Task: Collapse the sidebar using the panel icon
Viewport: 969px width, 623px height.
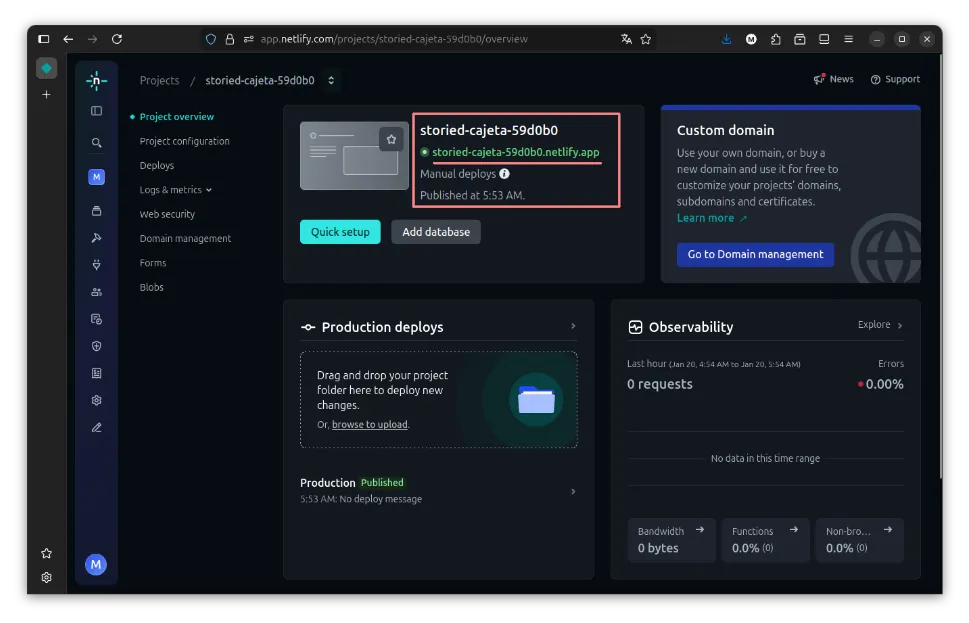Action: (96, 111)
